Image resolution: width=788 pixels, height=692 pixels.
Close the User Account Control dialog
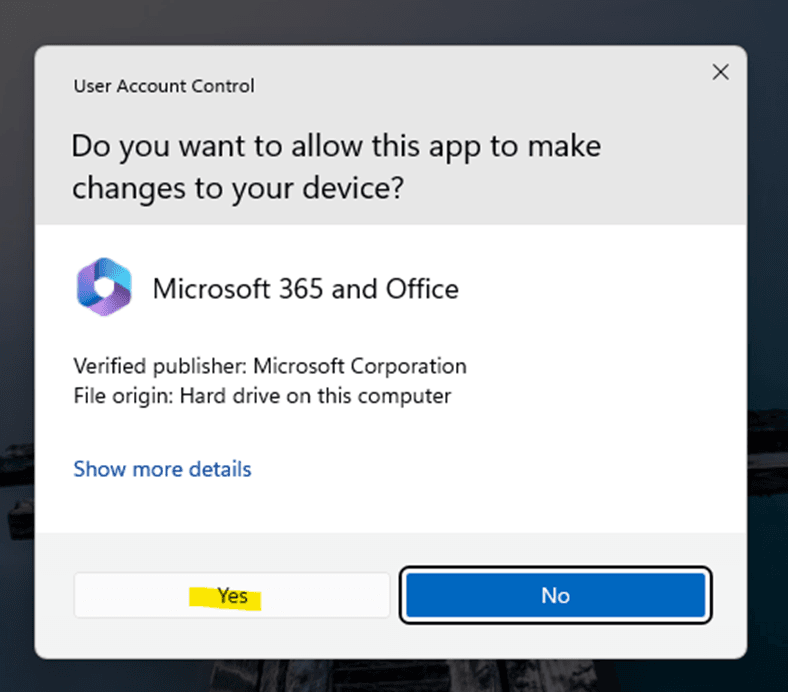(x=719, y=72)
